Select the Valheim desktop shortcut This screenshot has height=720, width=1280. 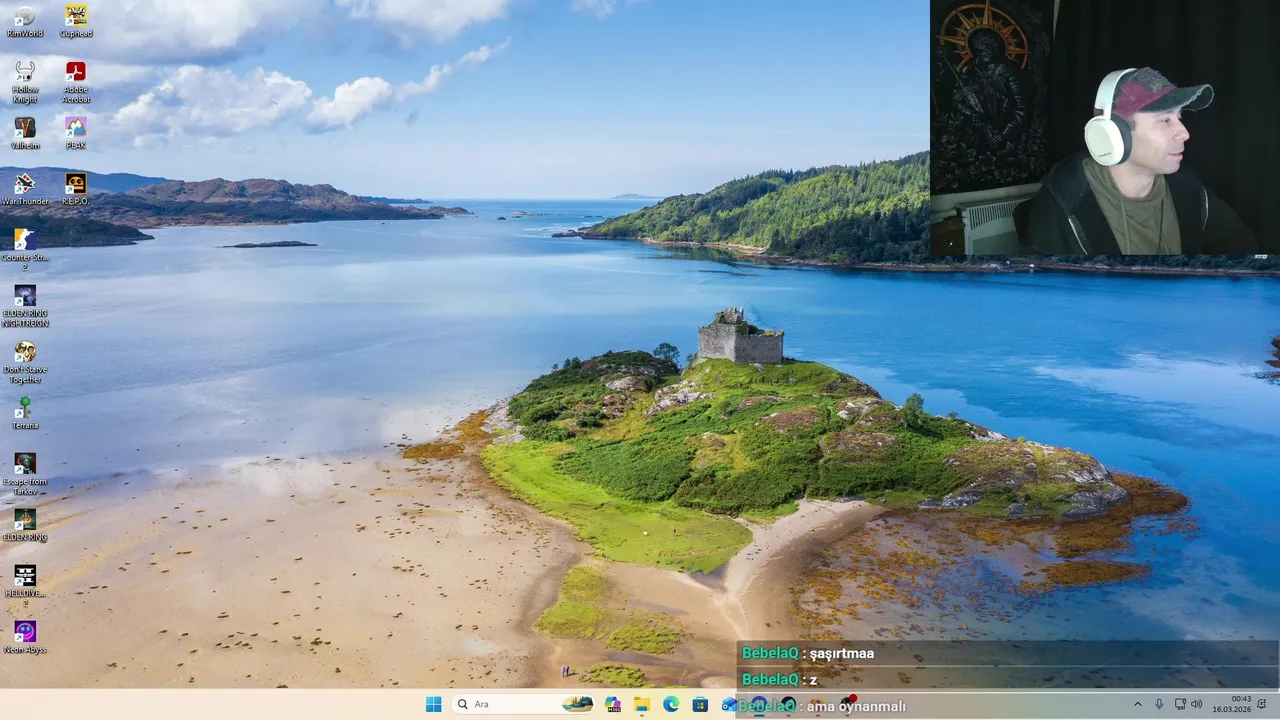pyautogui.click(x=25, y=133)
